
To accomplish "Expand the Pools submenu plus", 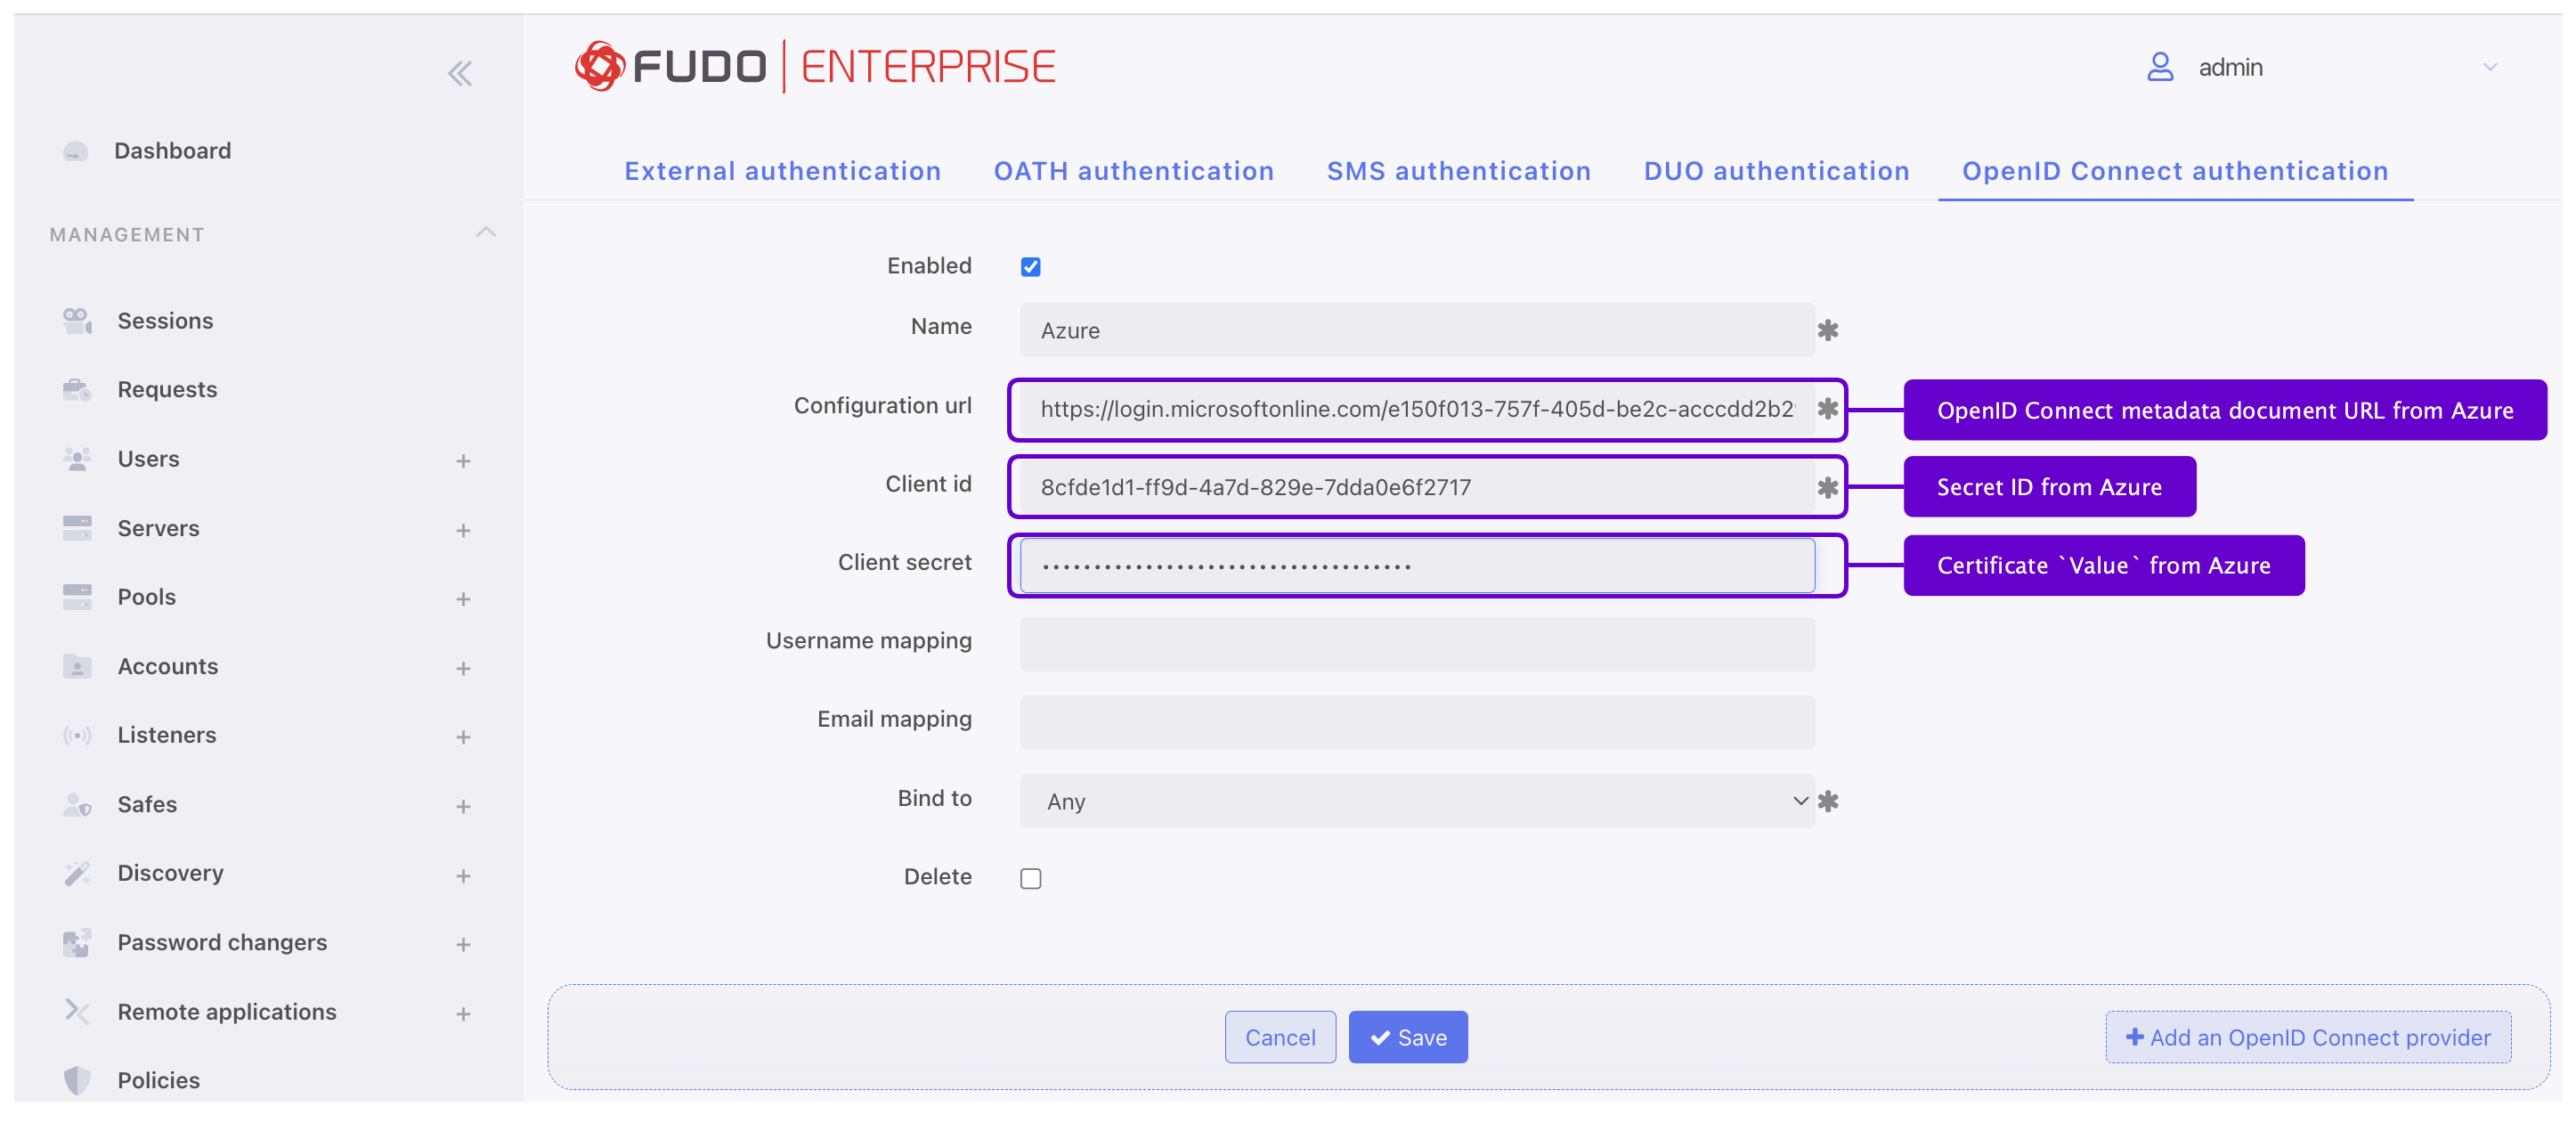I will 463,599.
